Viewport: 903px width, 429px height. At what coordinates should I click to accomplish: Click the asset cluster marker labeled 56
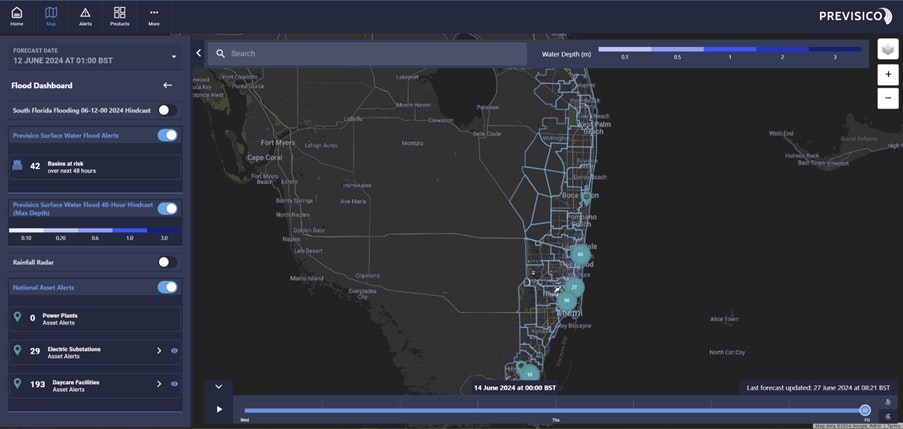point(567,301)
